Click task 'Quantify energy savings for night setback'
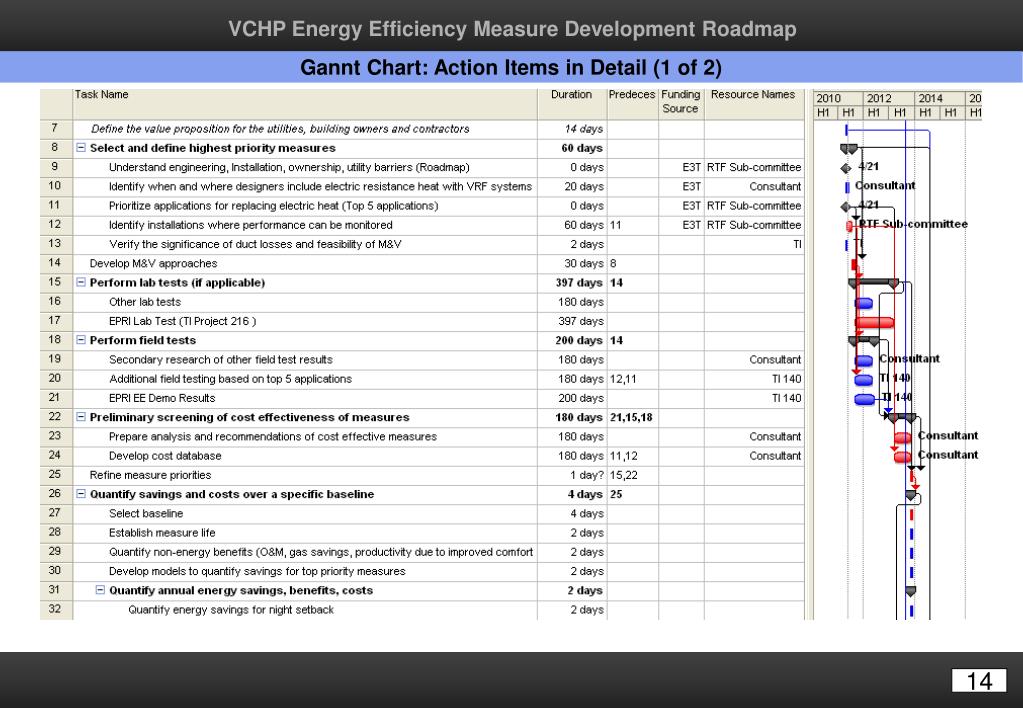This screenshot has height=708, width=1023. coord(231,610)
